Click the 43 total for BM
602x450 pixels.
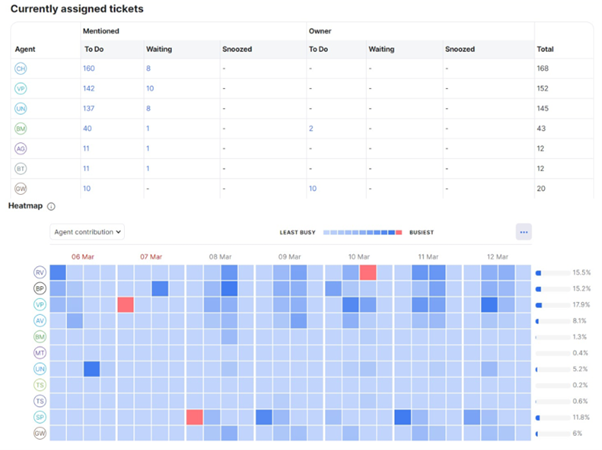point(541,128)
